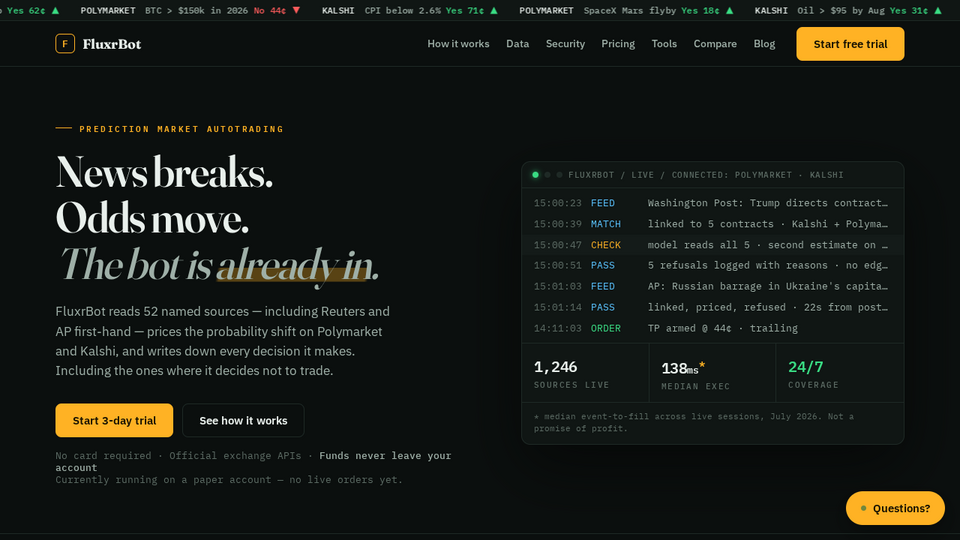Select the 15:01:03 FEED AP Russian barrage row
Viewport: 960px width, 540px height.
click(x=712, y=287)
